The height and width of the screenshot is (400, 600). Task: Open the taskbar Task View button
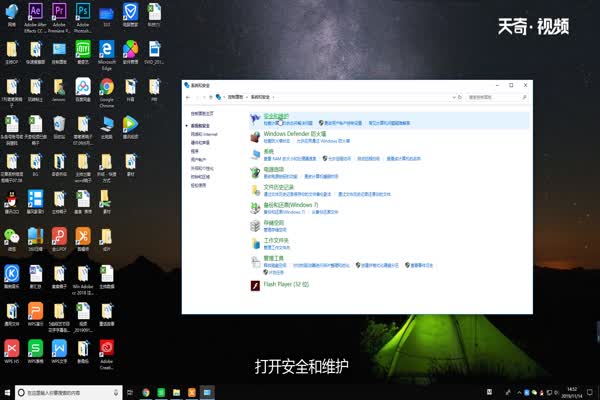(x=130, y=392)
